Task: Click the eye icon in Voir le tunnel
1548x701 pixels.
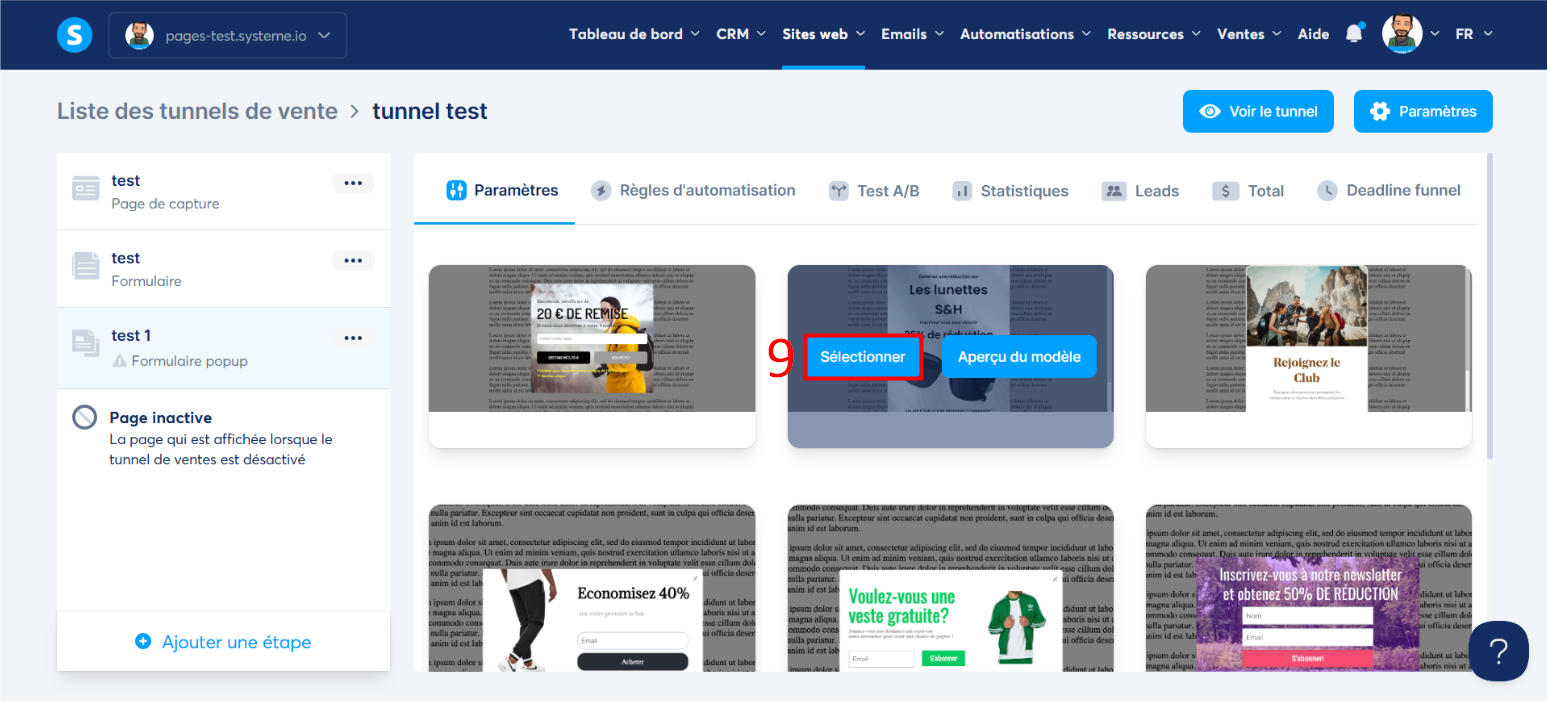Action: pyautogui.click(x=1210, y=111)
